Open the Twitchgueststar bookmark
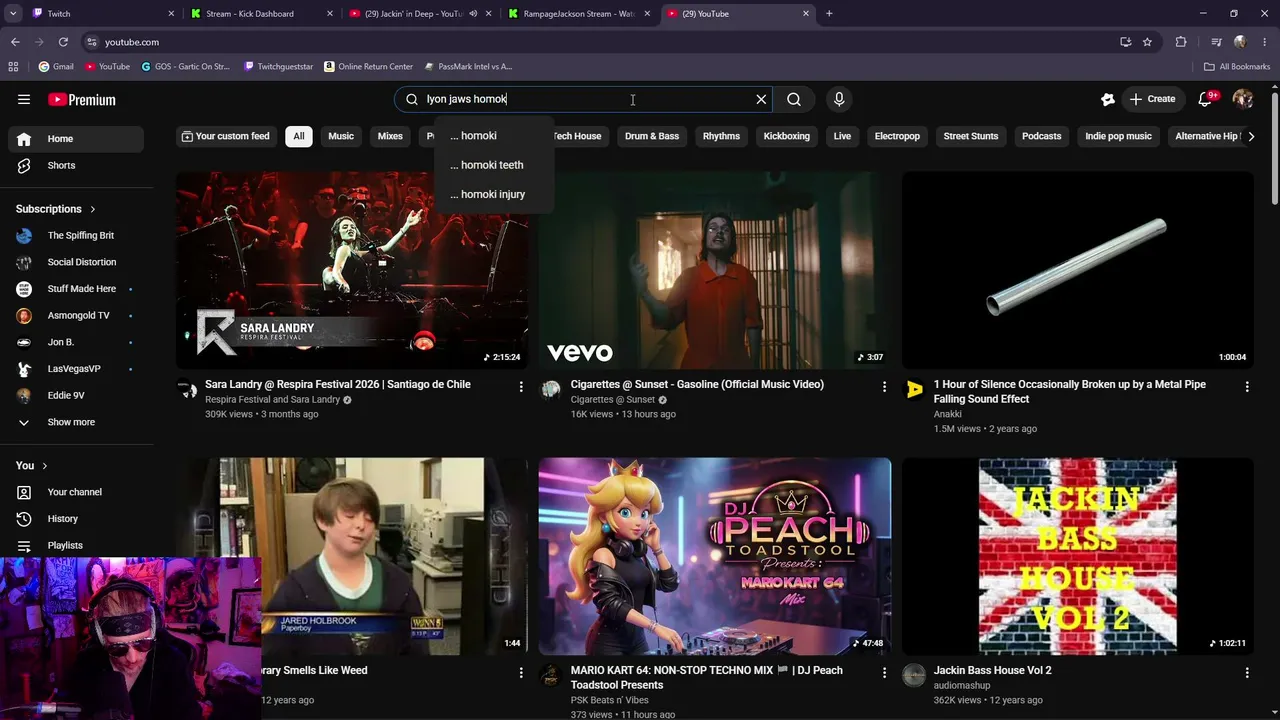 click(278, 67)
